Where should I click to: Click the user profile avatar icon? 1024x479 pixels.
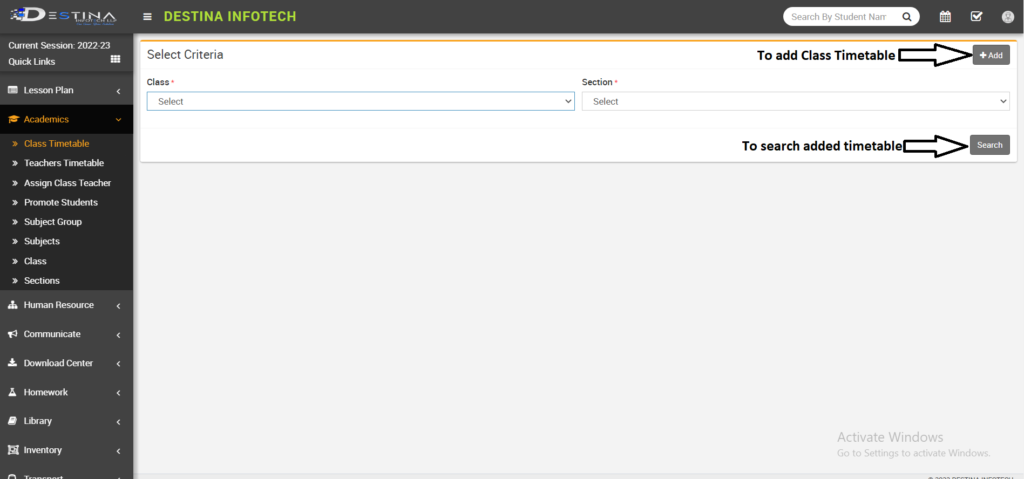tap(1007, 17)
